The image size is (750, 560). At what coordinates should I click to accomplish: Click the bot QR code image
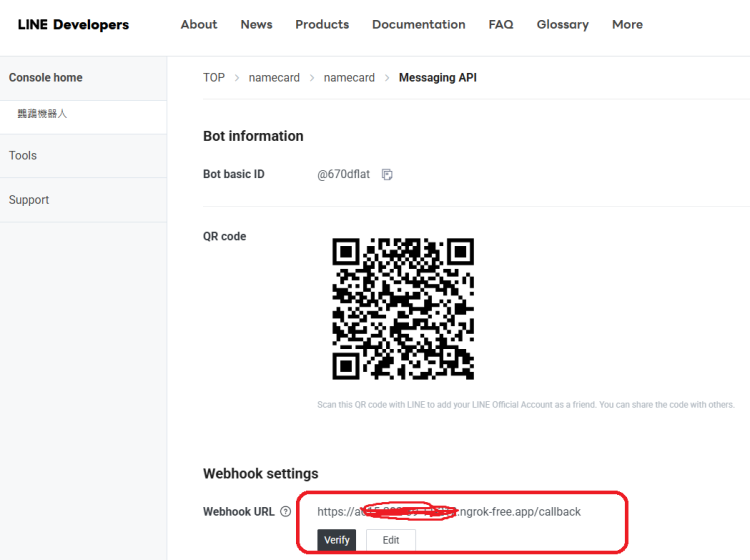tap(403, 309)
